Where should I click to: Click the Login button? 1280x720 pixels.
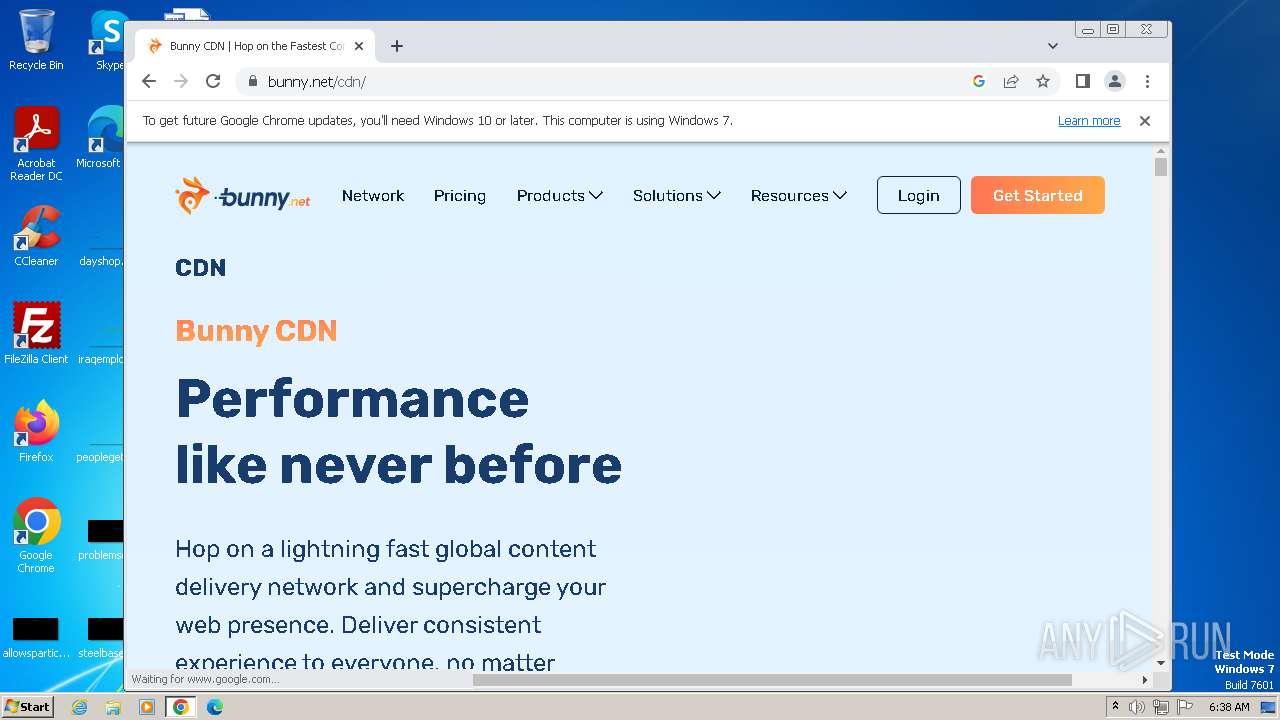919,196
